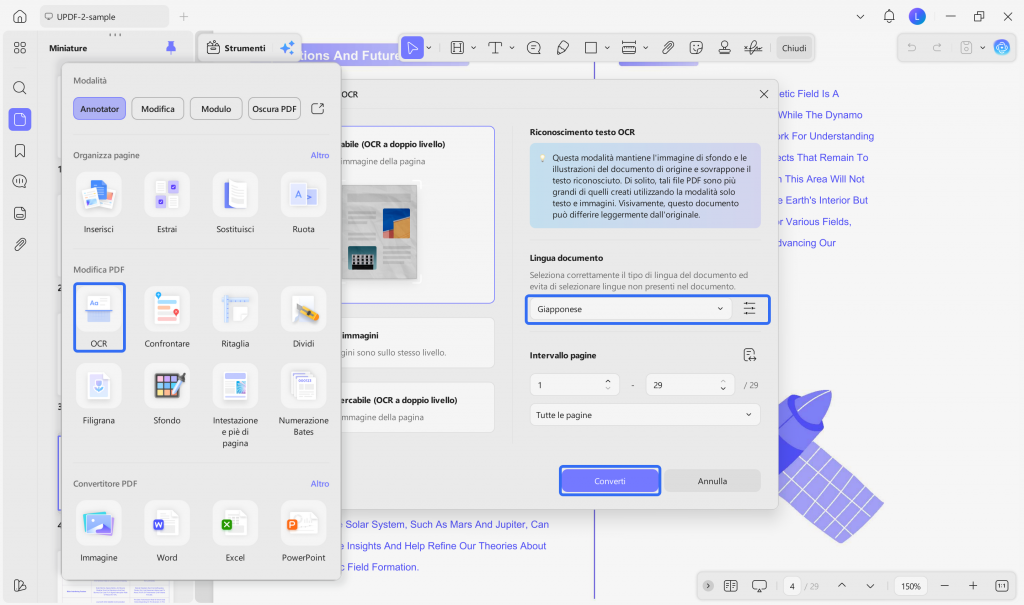The image size is (1024, 605).
Task: Click the Converti button
Action: pos(610,481)
